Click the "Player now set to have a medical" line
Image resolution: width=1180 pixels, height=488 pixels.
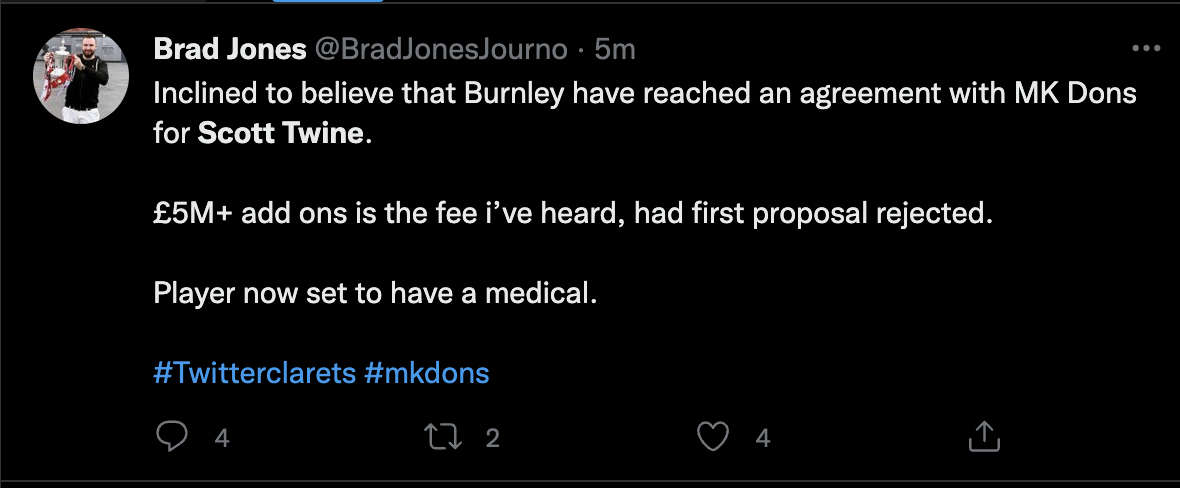[382, 293]
